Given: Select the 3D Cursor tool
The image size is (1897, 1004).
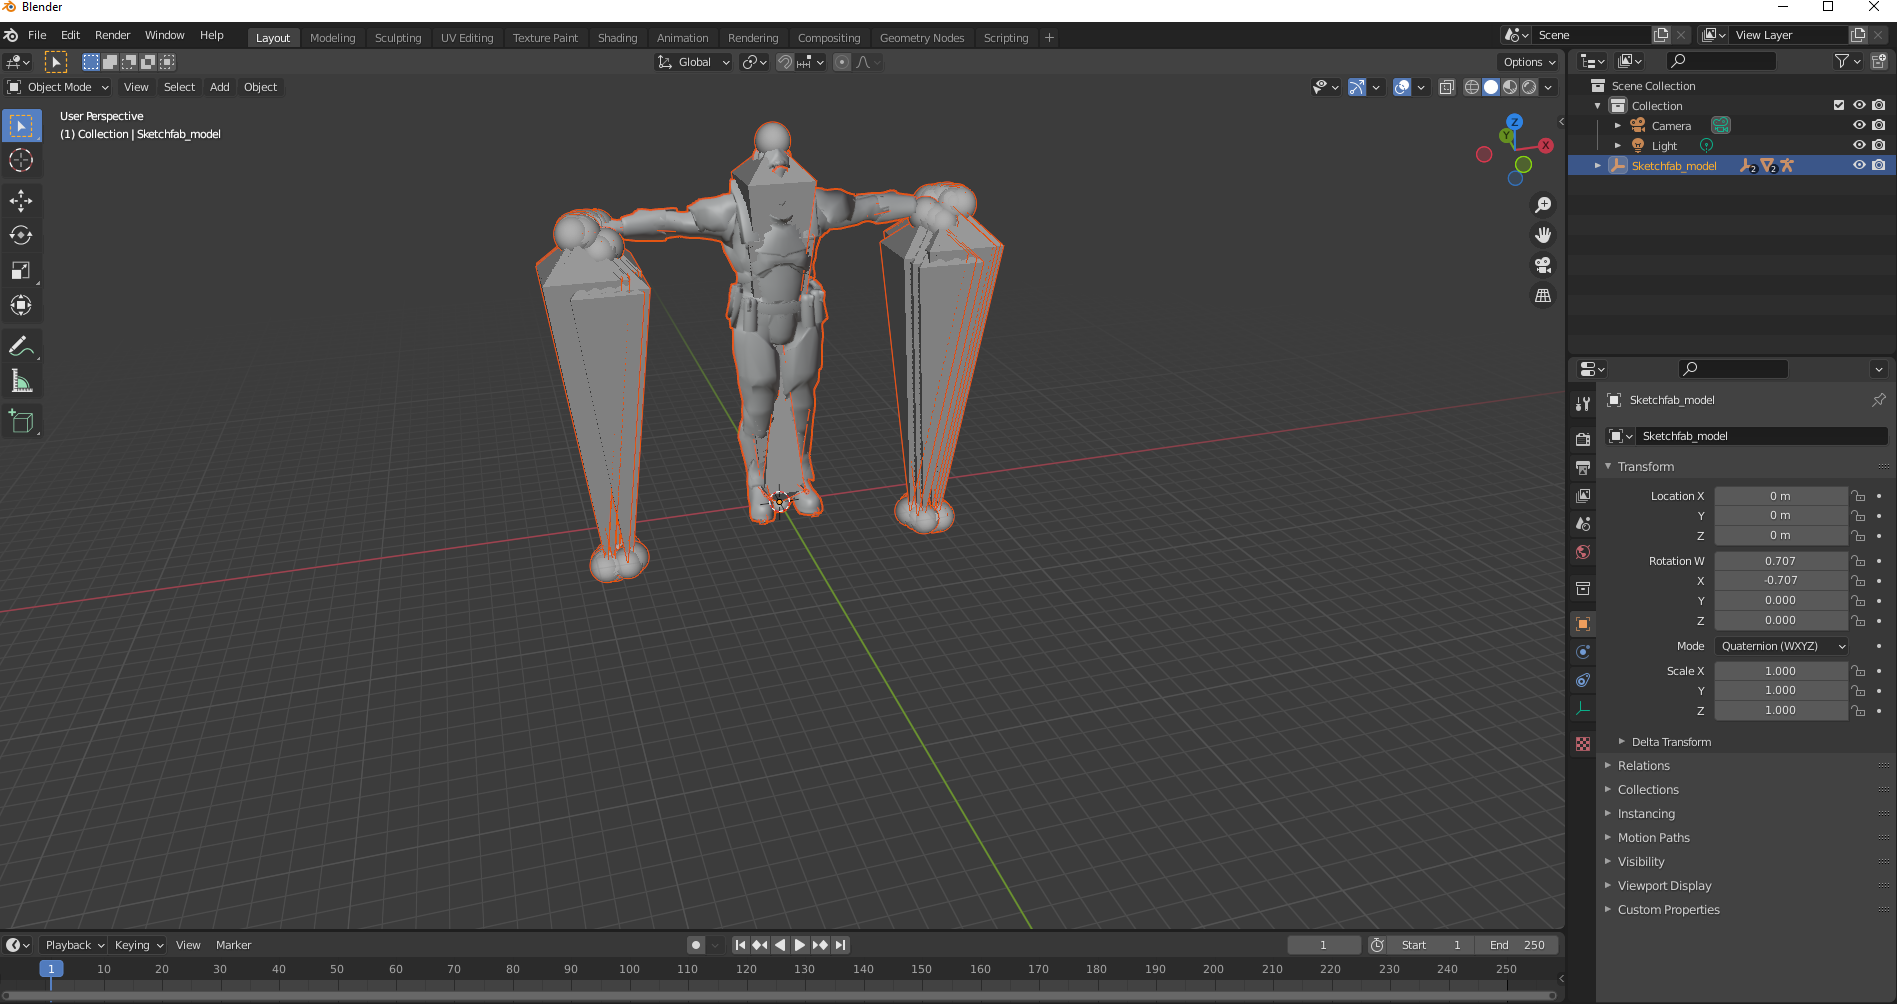Looking at the screenshot, I should [21, 161].
